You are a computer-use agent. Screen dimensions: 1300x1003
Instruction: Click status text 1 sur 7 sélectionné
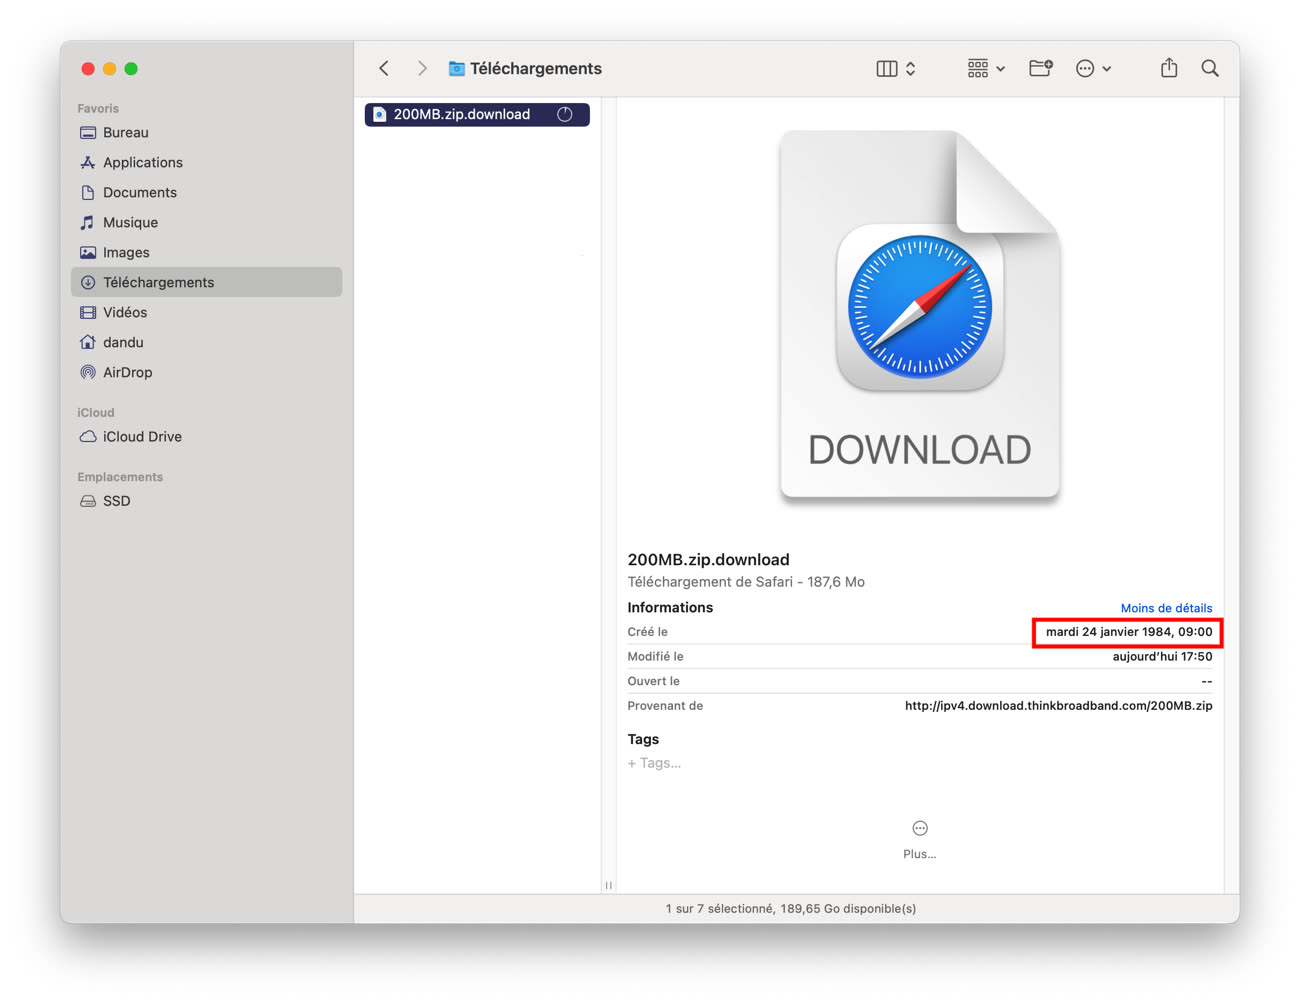click(x=790, y=909)
